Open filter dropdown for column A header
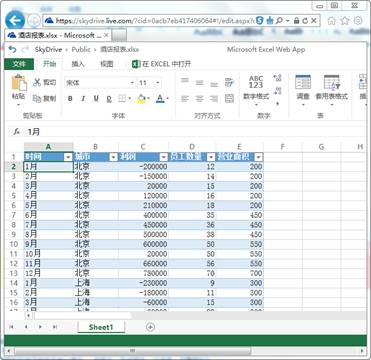The height and width of the screenshot is (360, 371). coord(68,157)
